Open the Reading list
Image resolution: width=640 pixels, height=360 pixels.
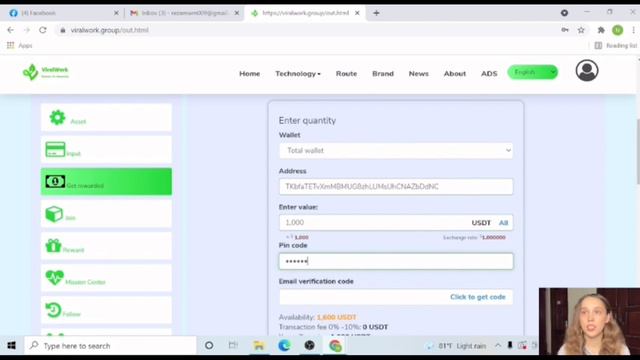(x=616, y=45)
